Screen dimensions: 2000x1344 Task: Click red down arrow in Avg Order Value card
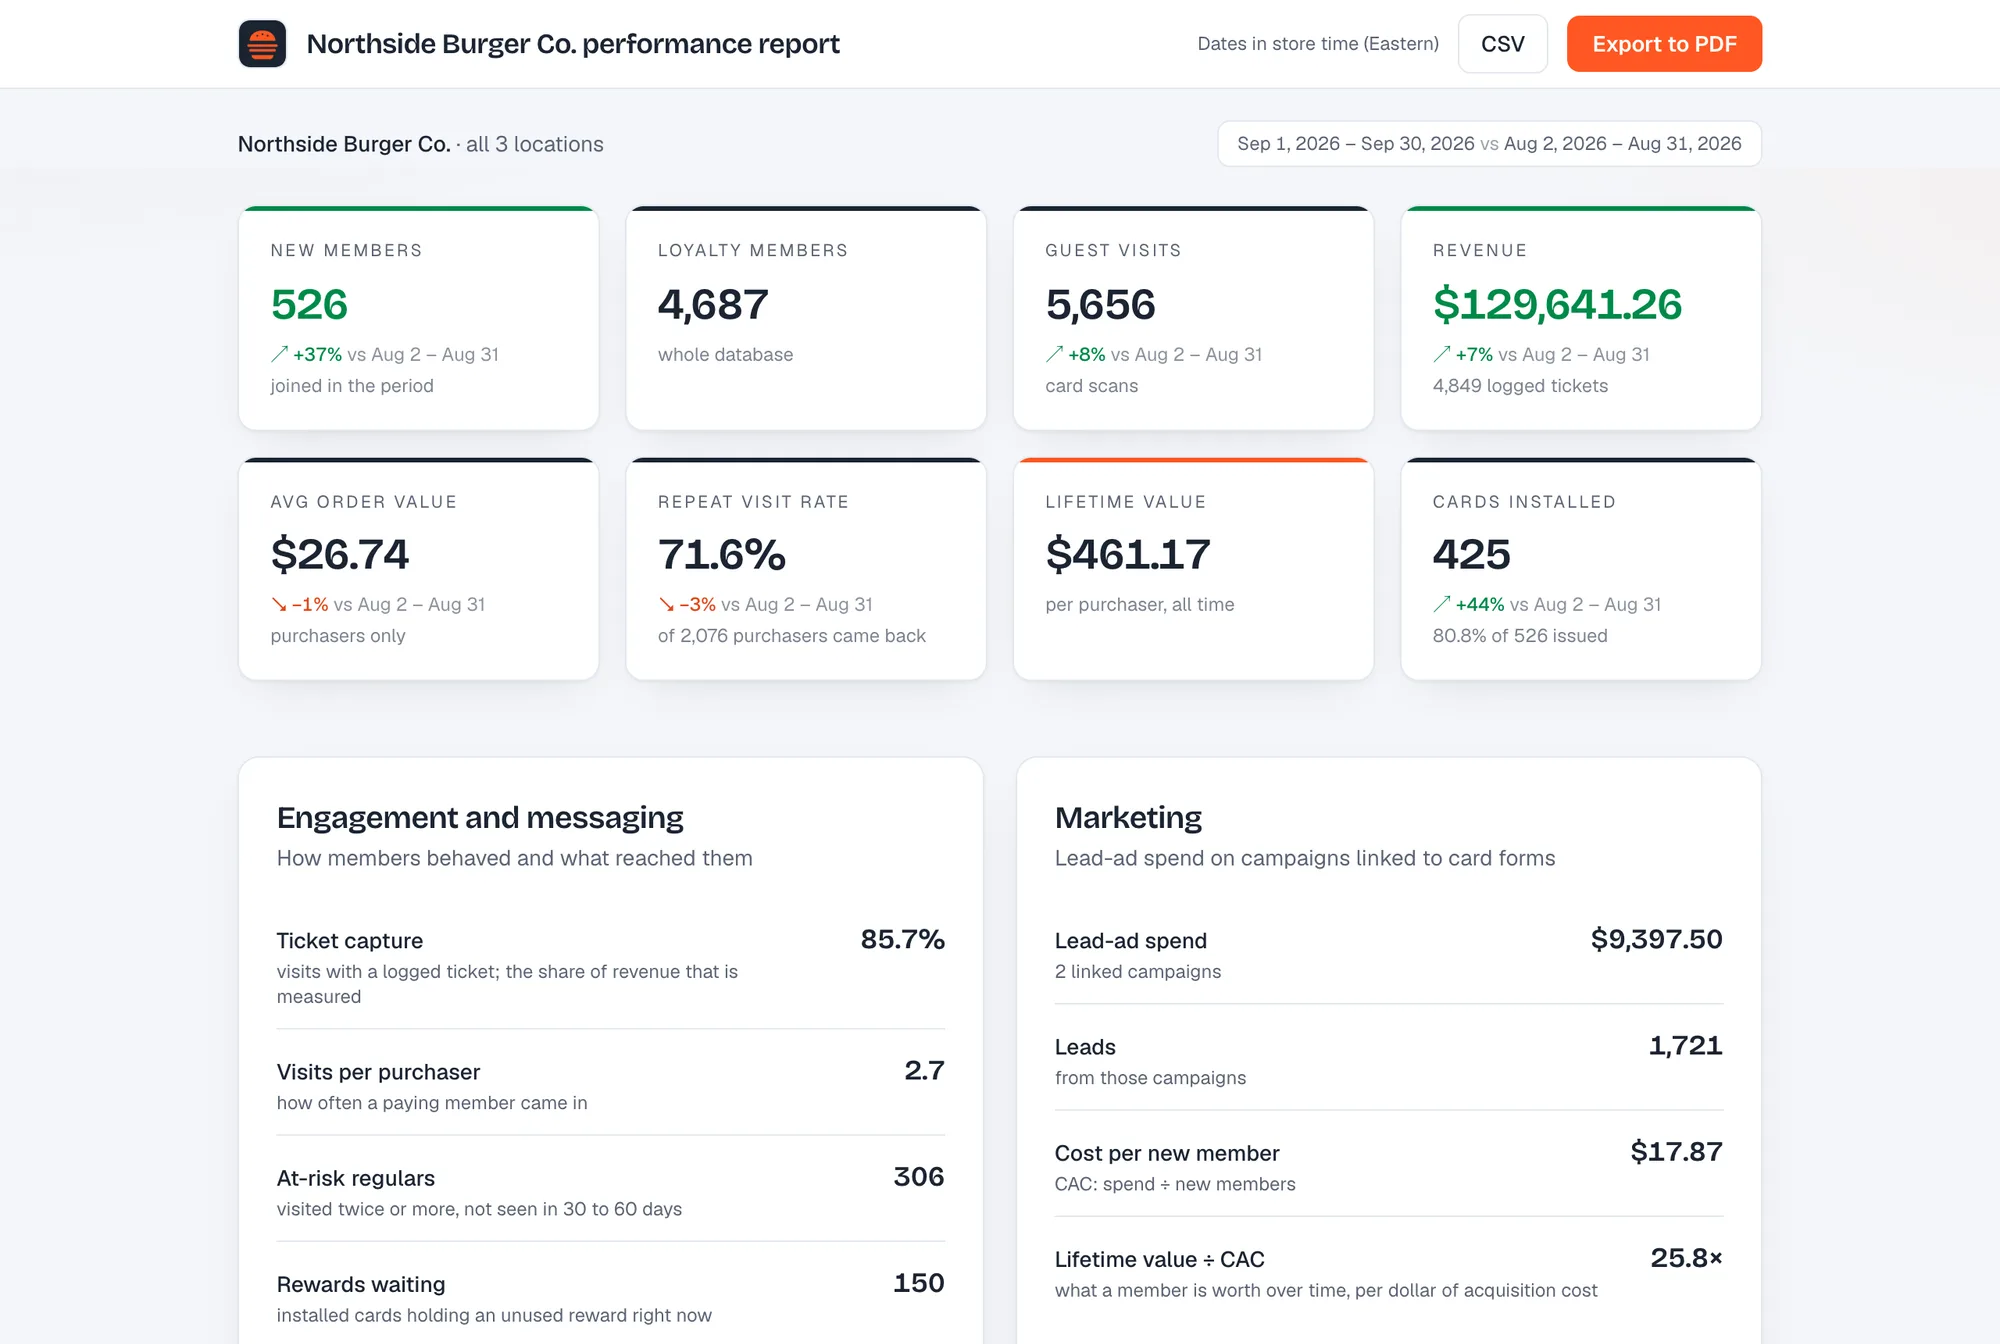click(279, 604)
